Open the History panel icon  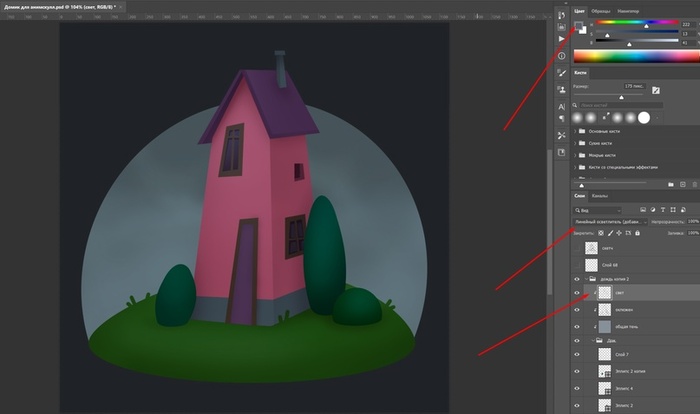pyautogui.click(x=562, y=17)
